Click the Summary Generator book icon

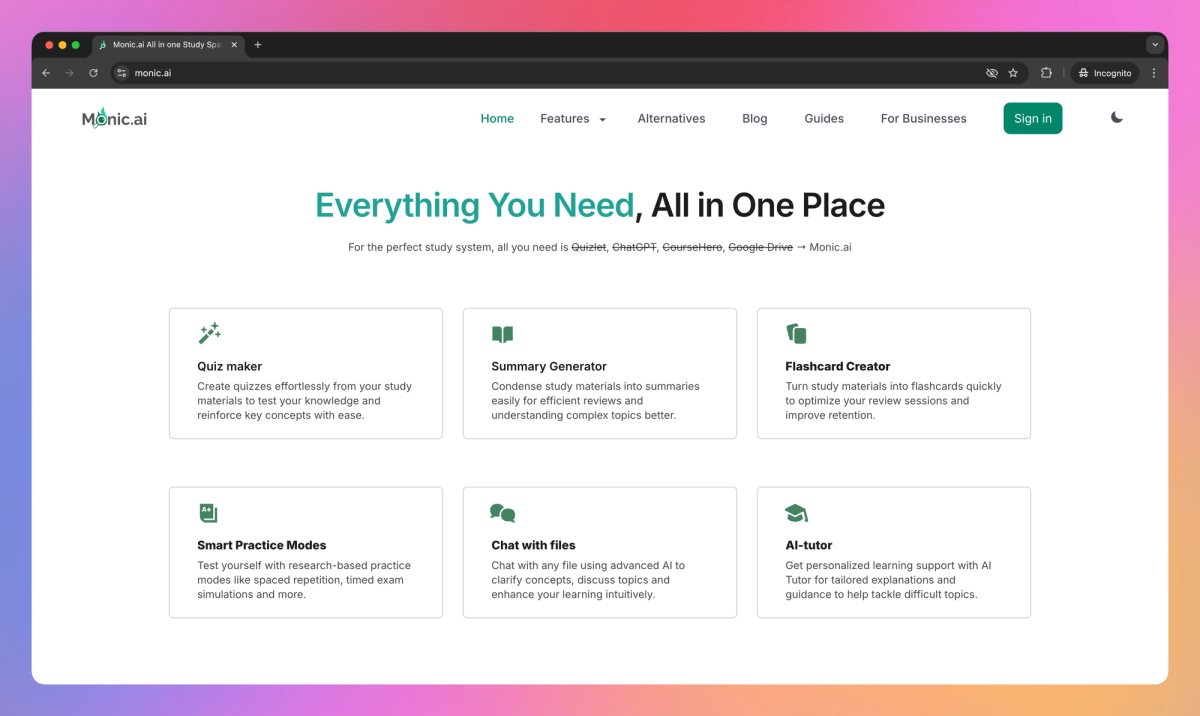click(x=502, y=334)
